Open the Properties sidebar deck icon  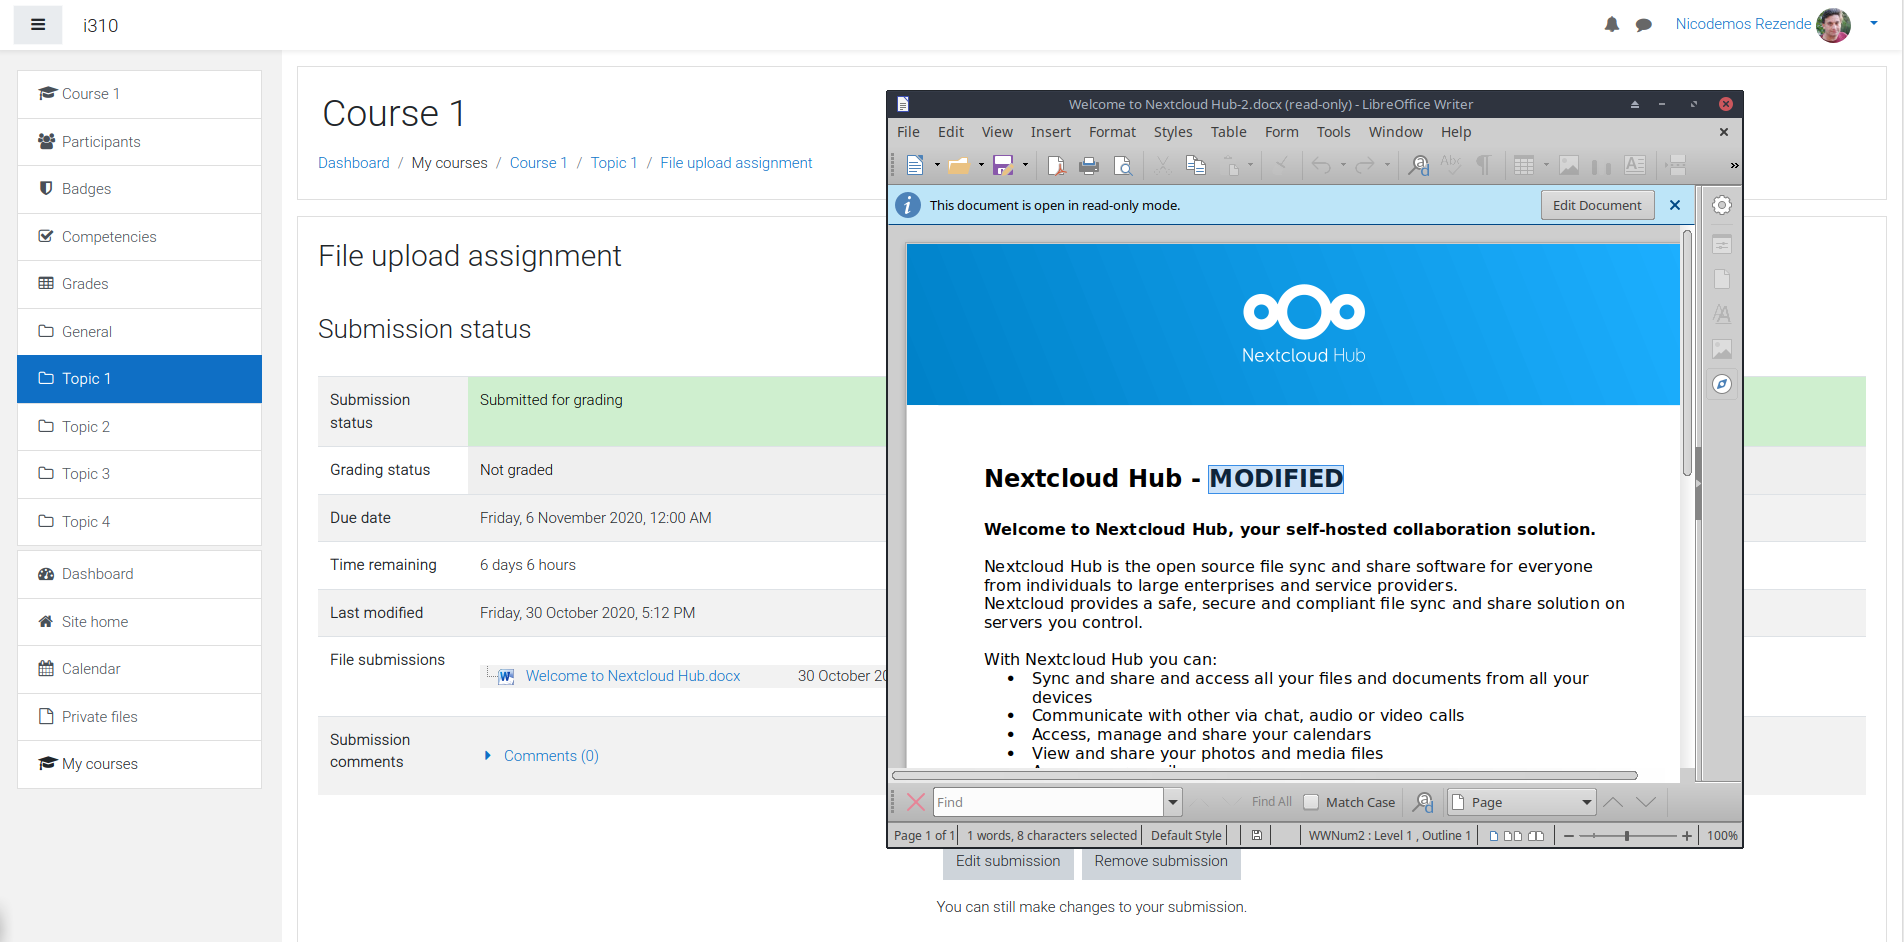1721,244
